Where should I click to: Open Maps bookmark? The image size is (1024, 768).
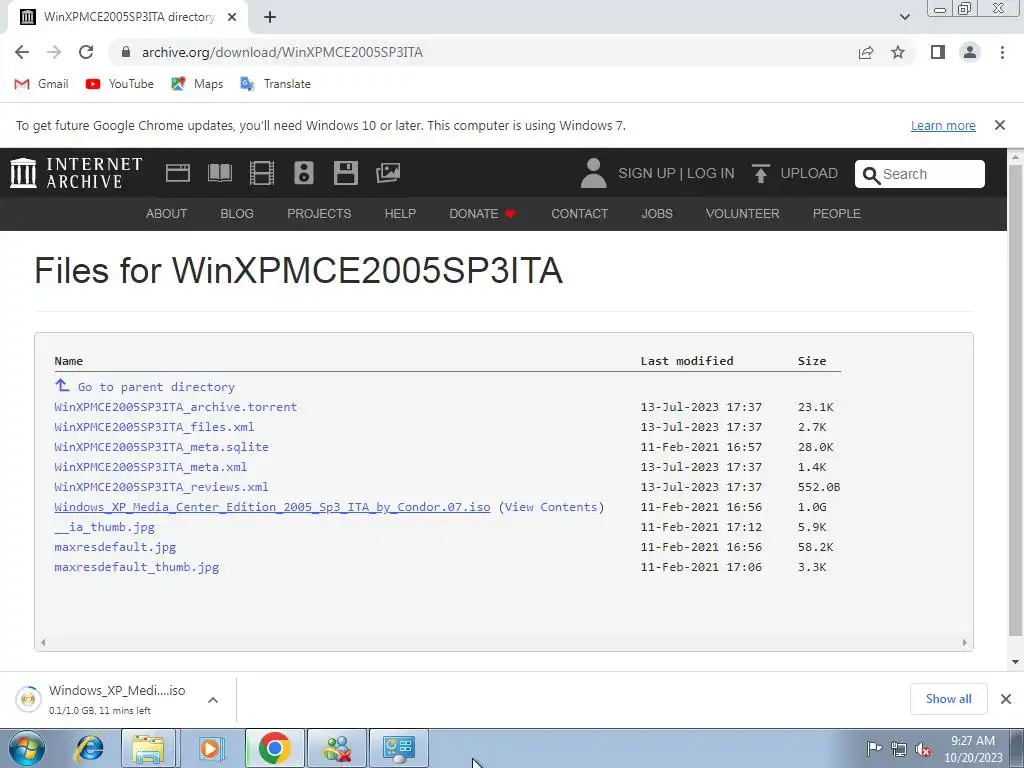point(197,84)
